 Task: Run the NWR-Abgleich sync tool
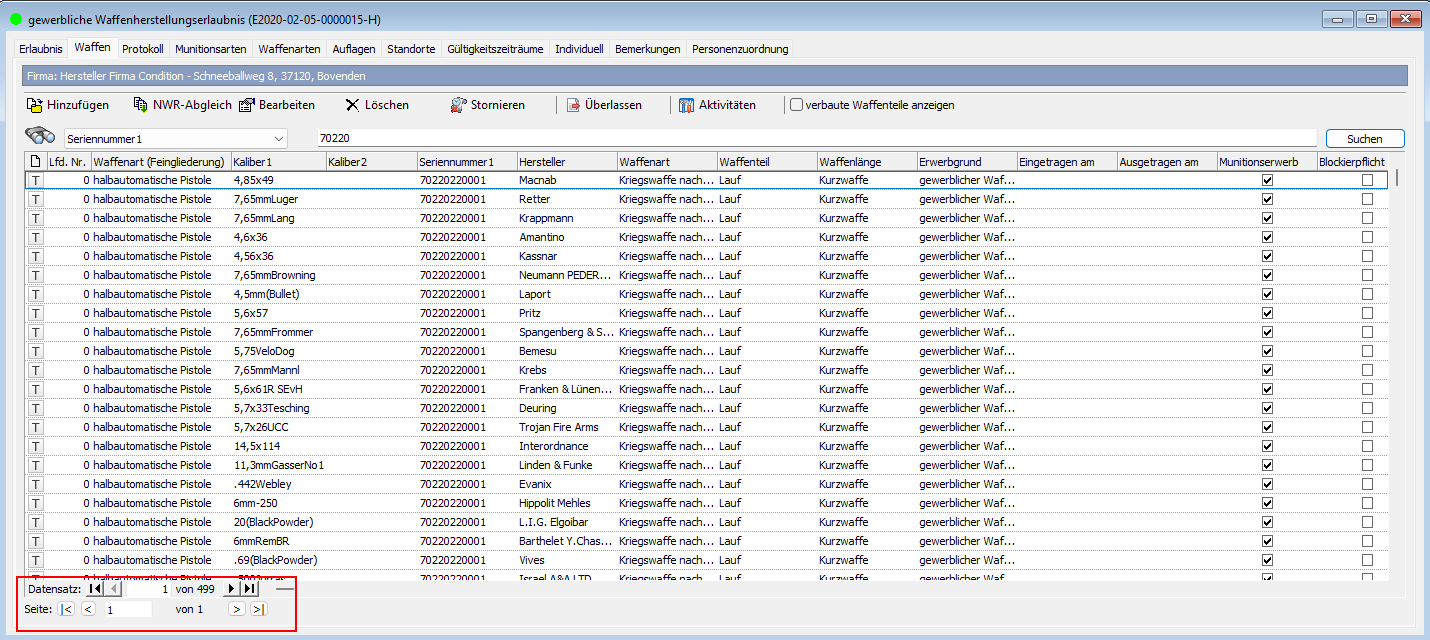point(141,105)
